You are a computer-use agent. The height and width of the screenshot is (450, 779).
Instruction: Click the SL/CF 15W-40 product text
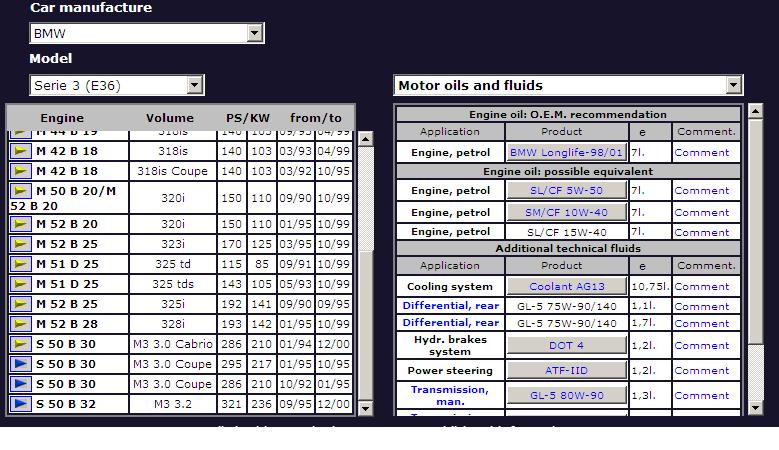[566, 232]
